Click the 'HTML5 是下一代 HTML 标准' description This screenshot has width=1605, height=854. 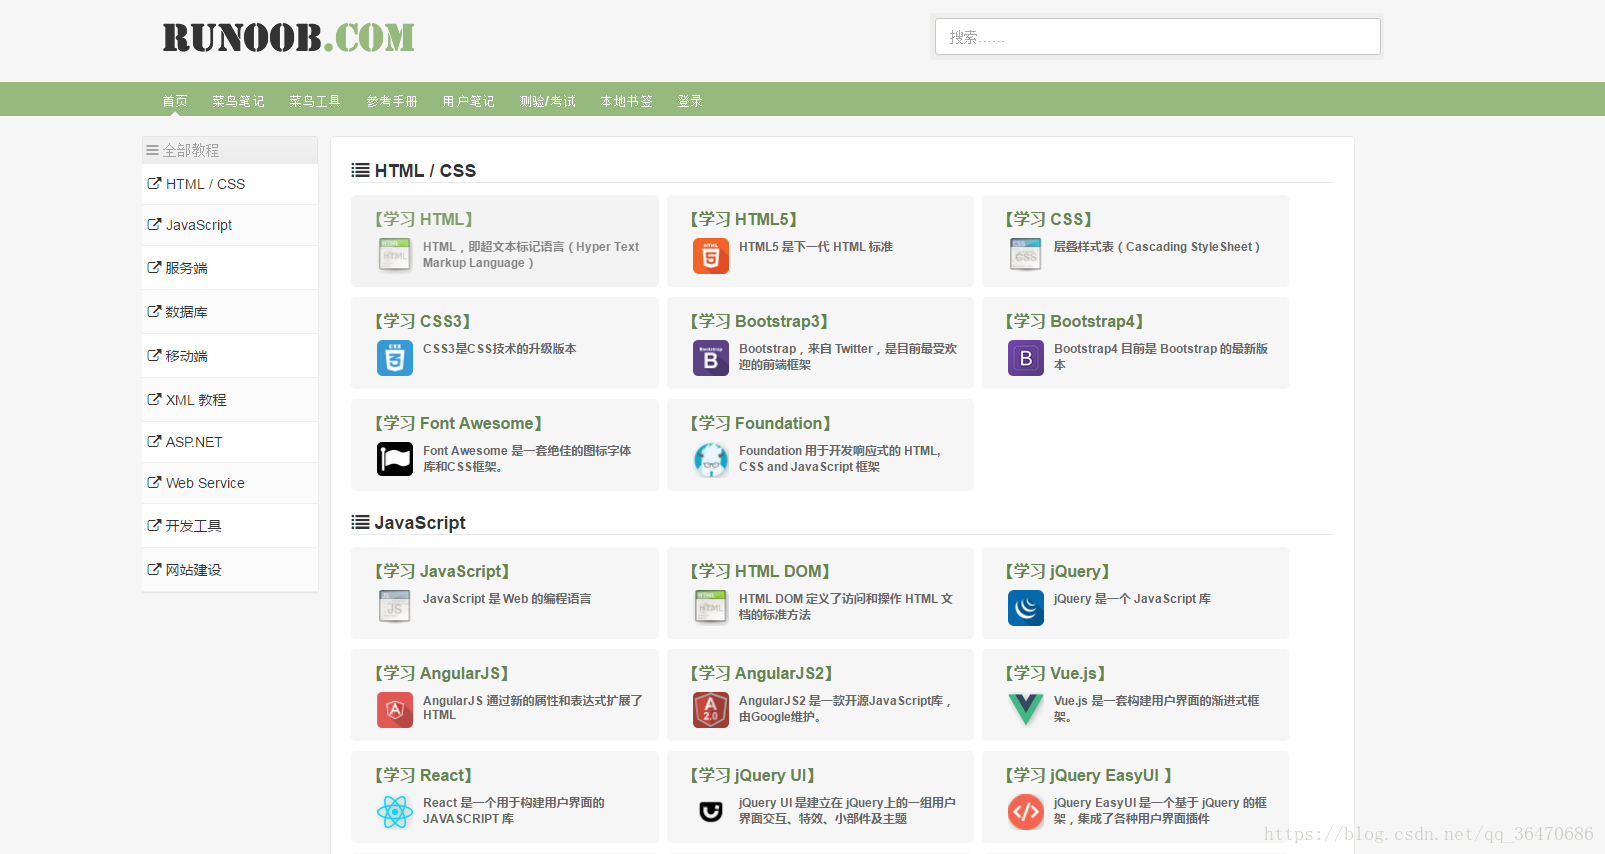click(816, 247)
